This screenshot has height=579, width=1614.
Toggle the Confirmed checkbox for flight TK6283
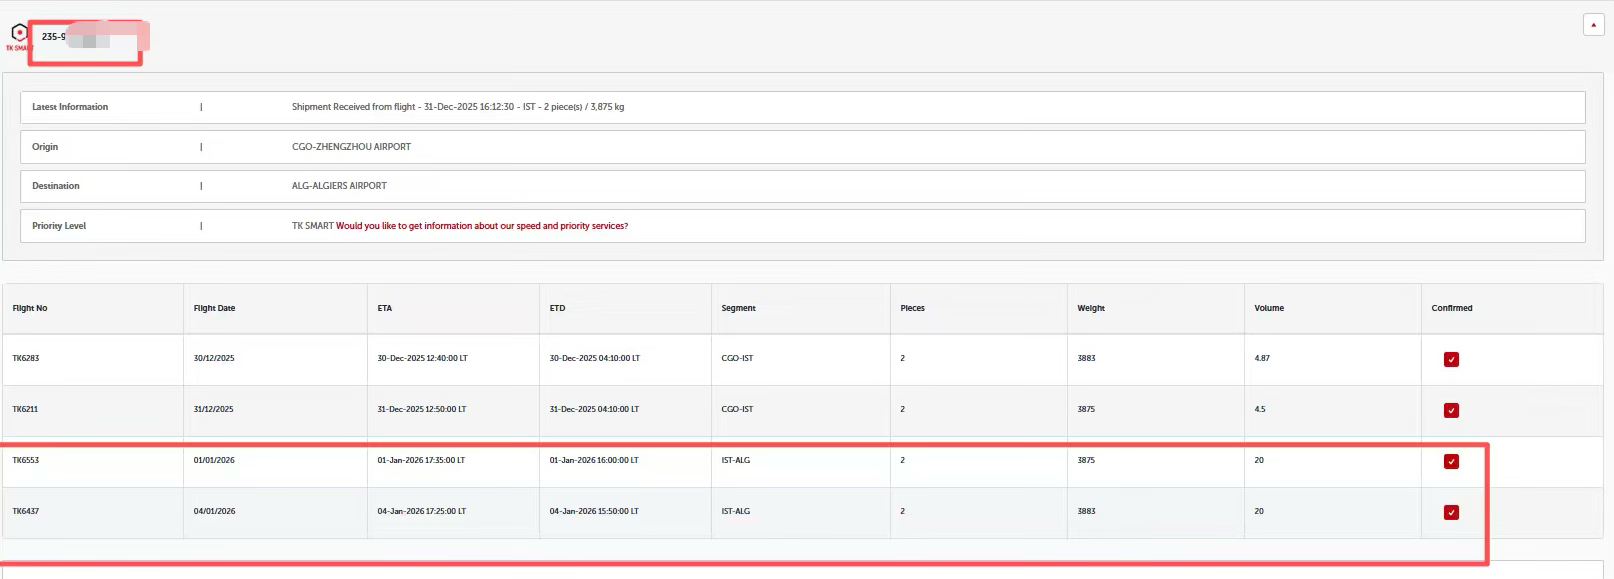(x=1451, y=360)
